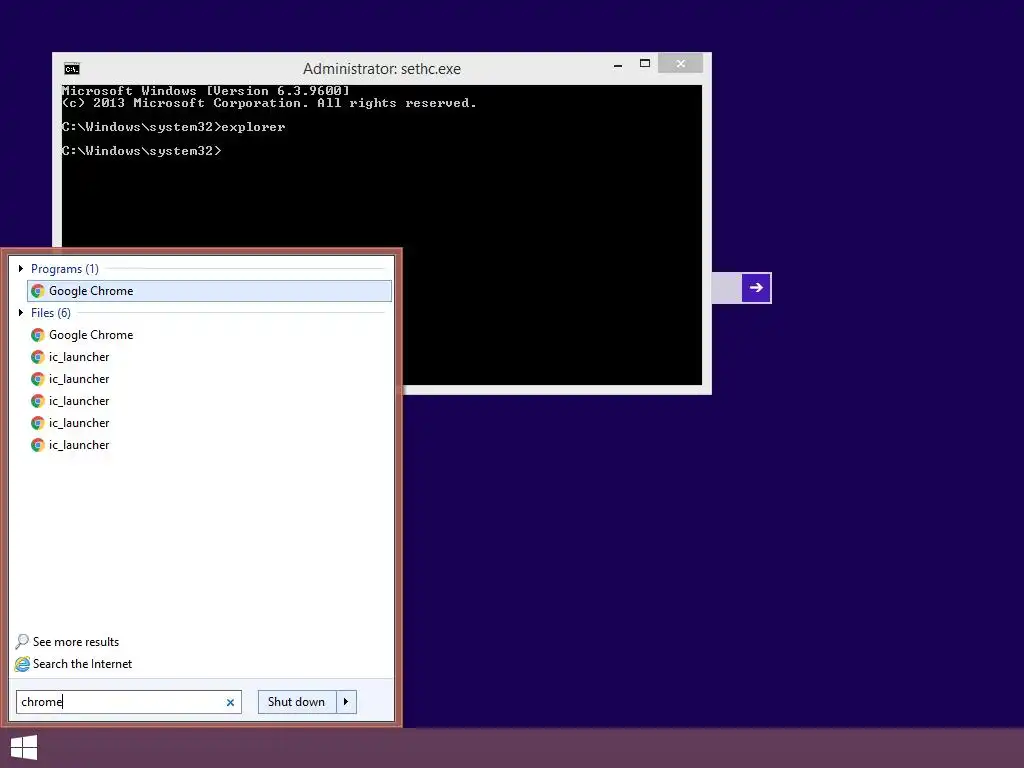Minimize the Administrator: sethc.exe window
This screenshot has height=768, width=1024.
click(618, 65)
